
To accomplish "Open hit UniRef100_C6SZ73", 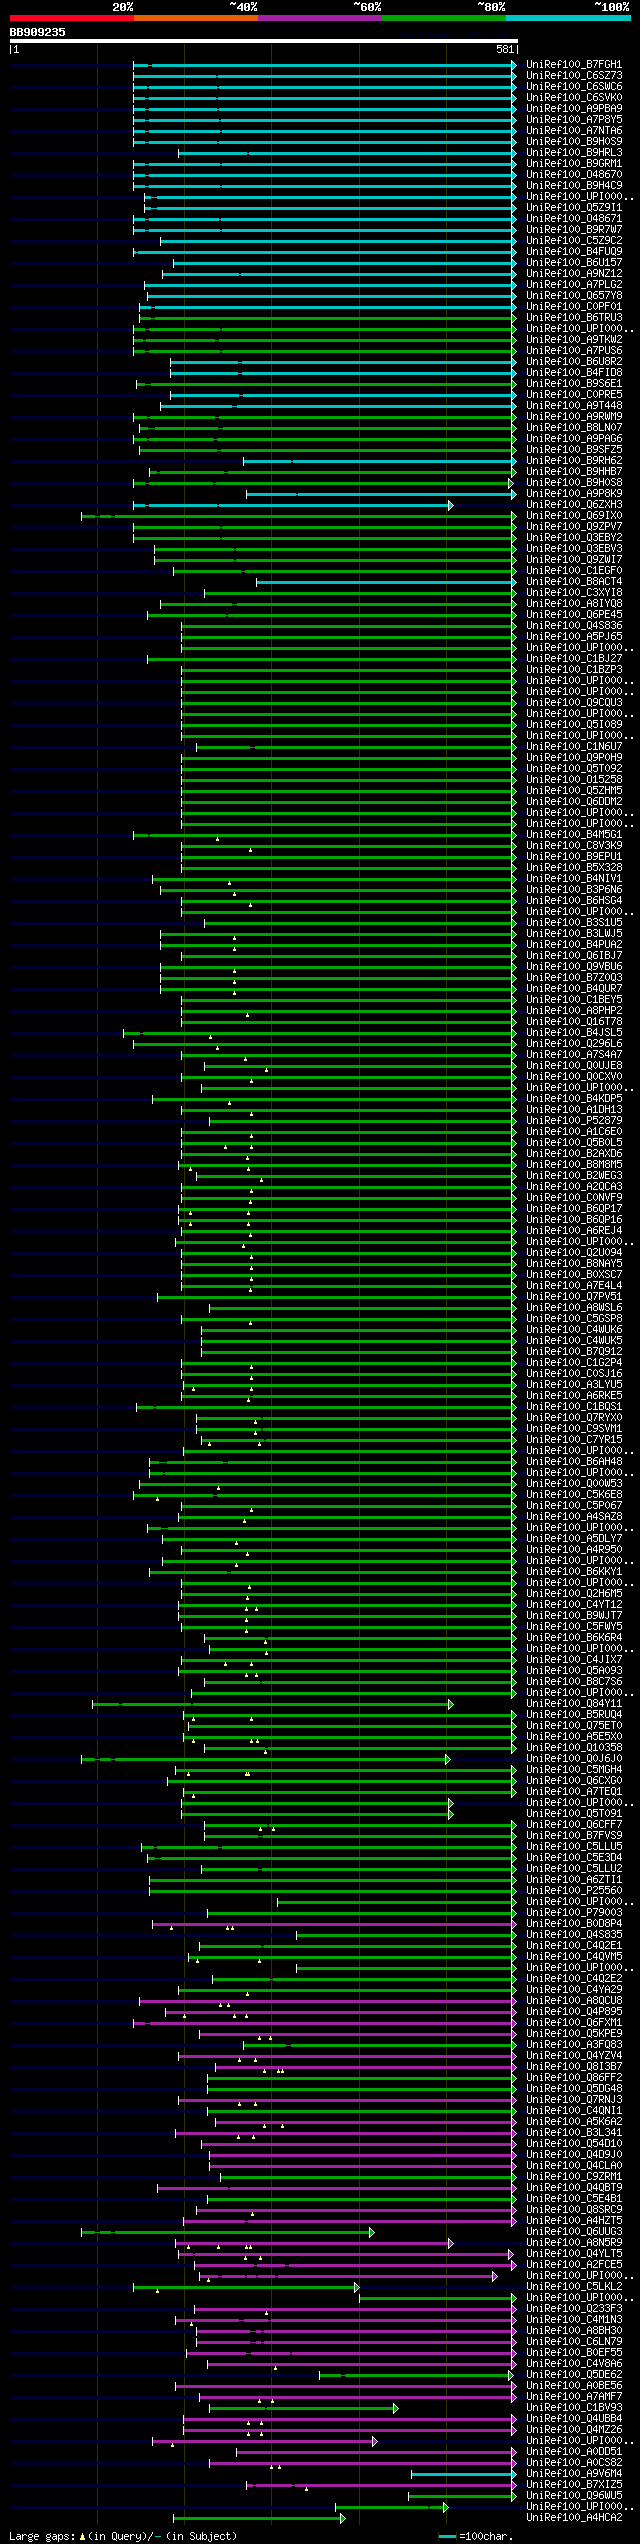I will point(574,76).
